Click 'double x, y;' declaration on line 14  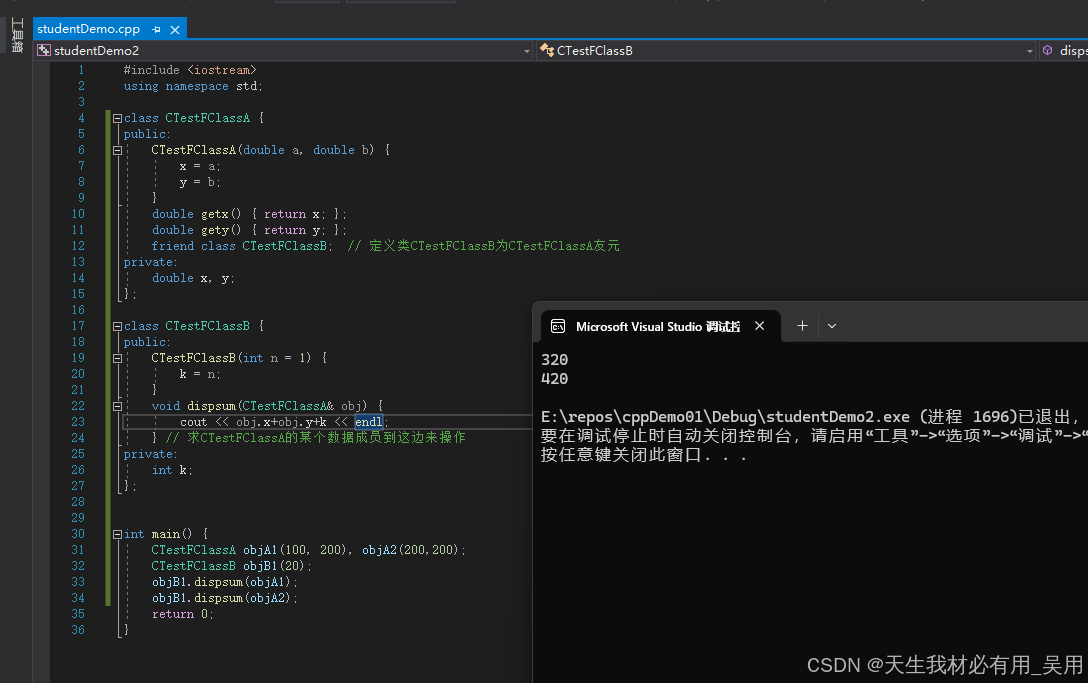coord(193,278)
